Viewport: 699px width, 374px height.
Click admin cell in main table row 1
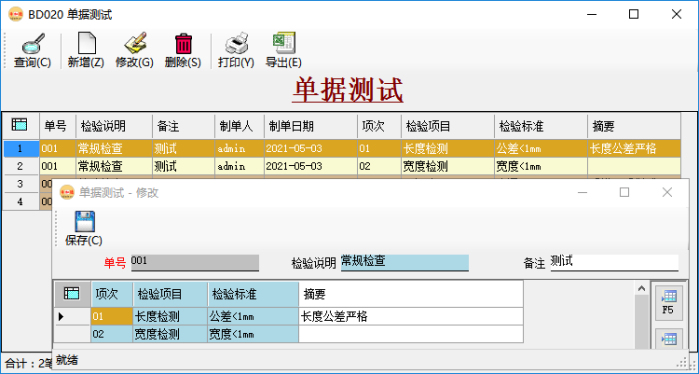239,148
